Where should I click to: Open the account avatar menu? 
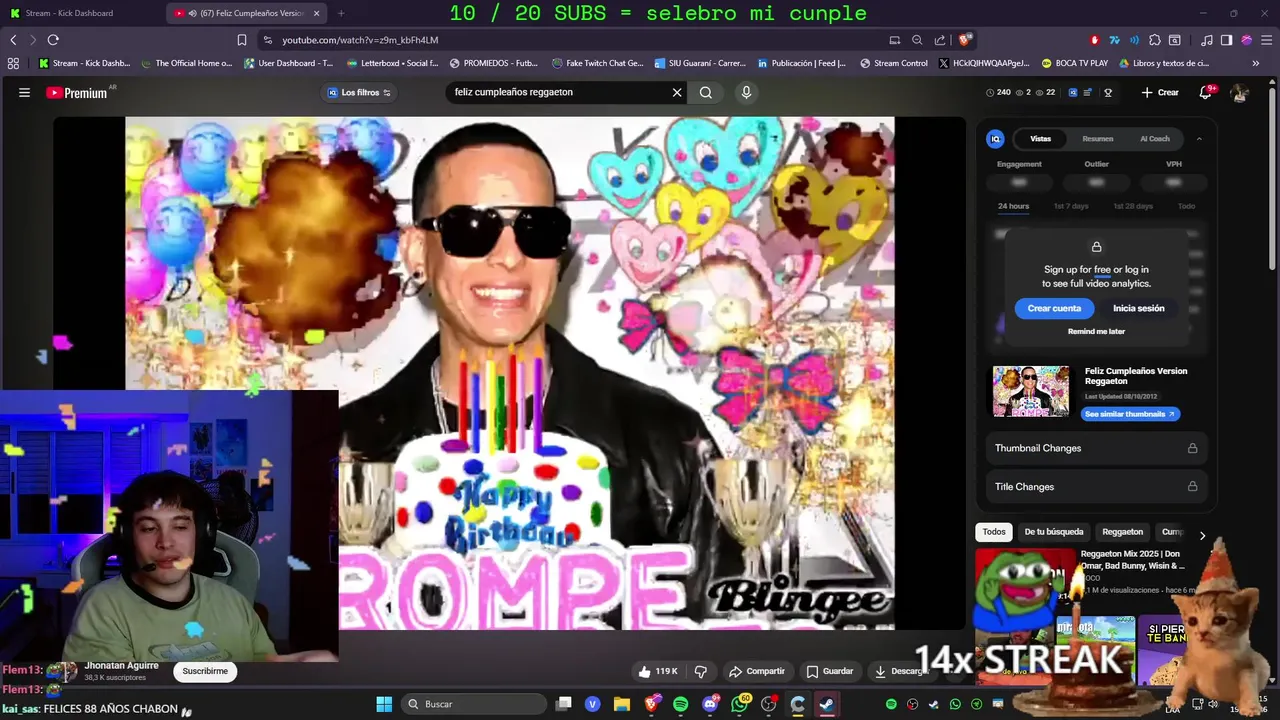click(x=1240, y=92)
